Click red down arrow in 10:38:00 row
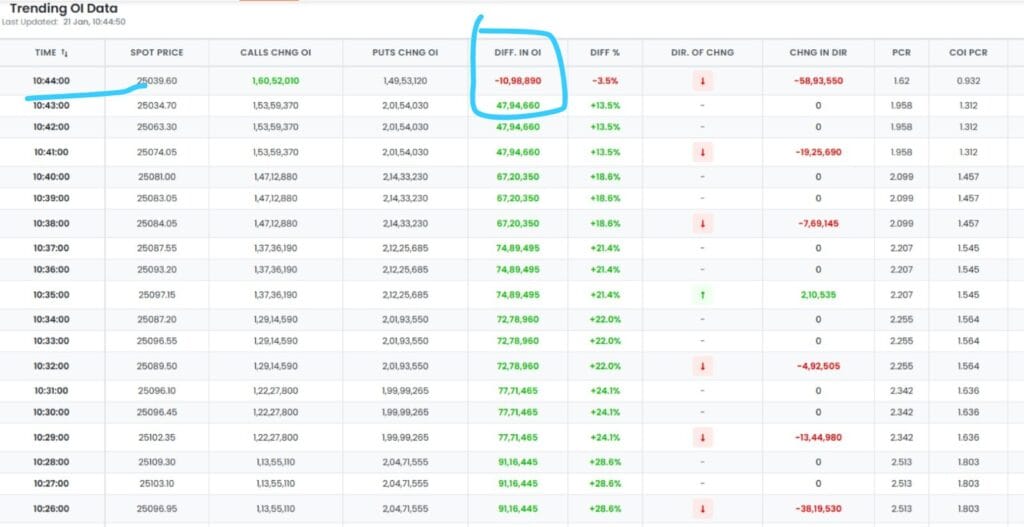This screenshot has height=527, width=1024. pos(702,224)
